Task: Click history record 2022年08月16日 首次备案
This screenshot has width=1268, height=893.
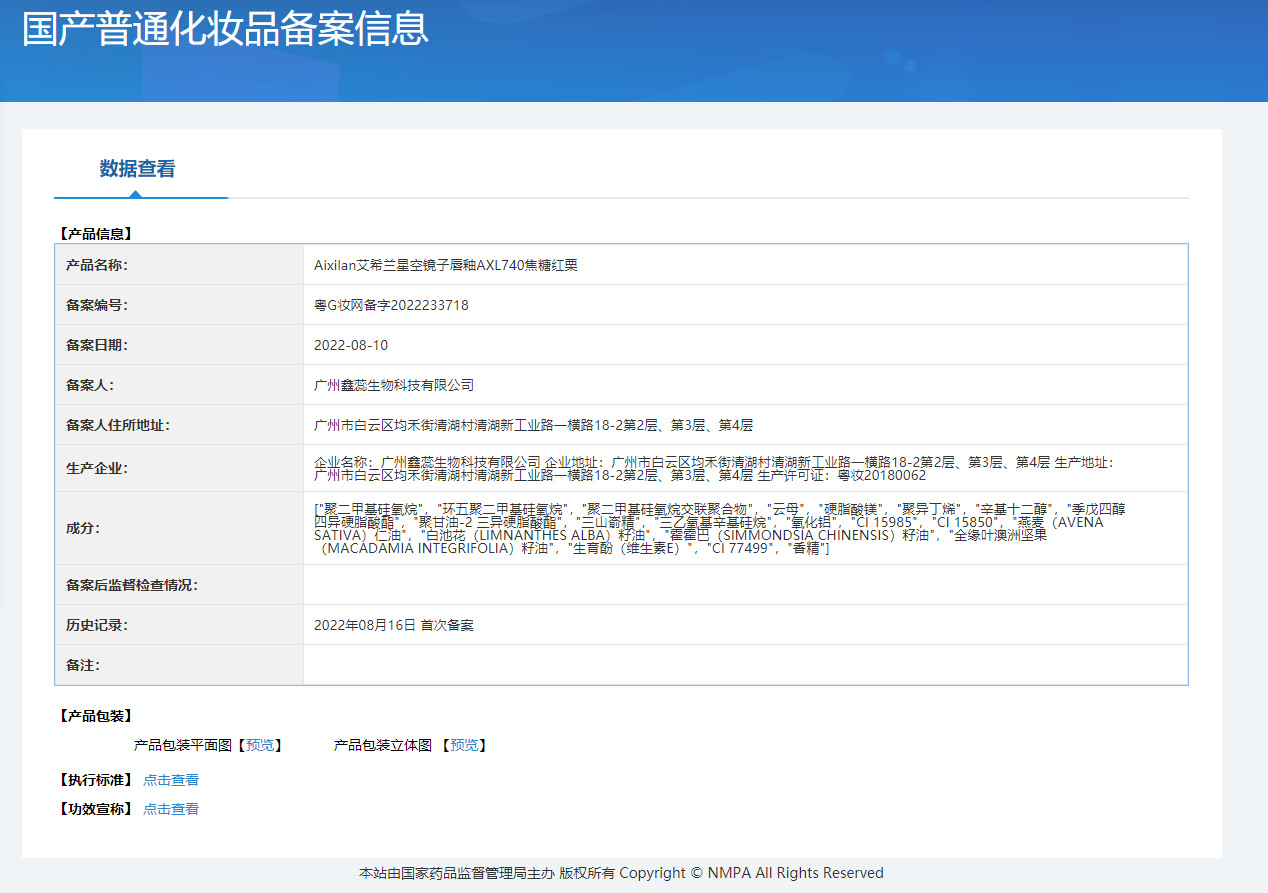Action: coord(394,625)
